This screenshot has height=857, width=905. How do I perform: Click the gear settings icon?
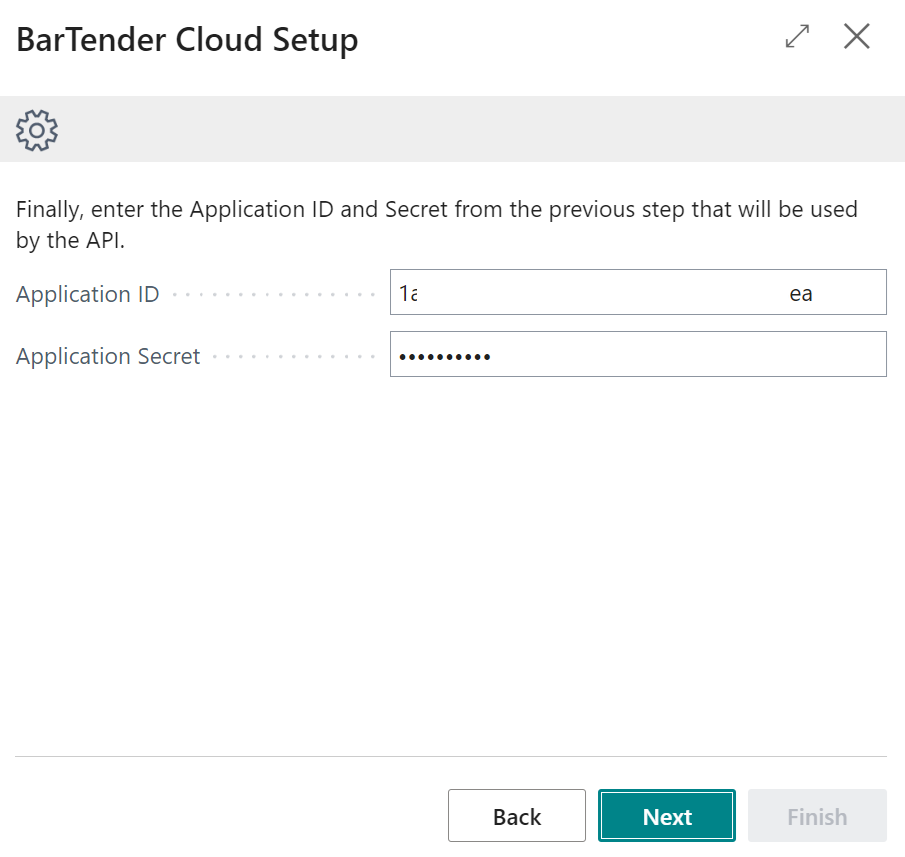pos(37,130)
